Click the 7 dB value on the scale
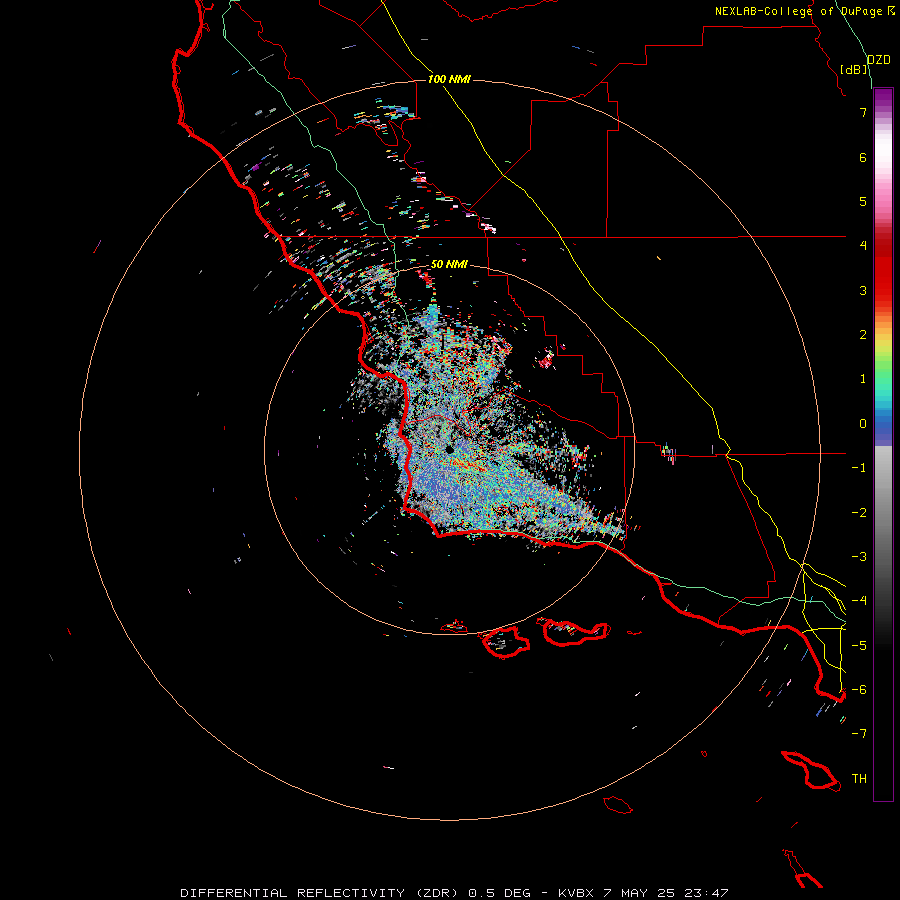The width and height of the screenshot is (900, 900). [x=863, y=112]
